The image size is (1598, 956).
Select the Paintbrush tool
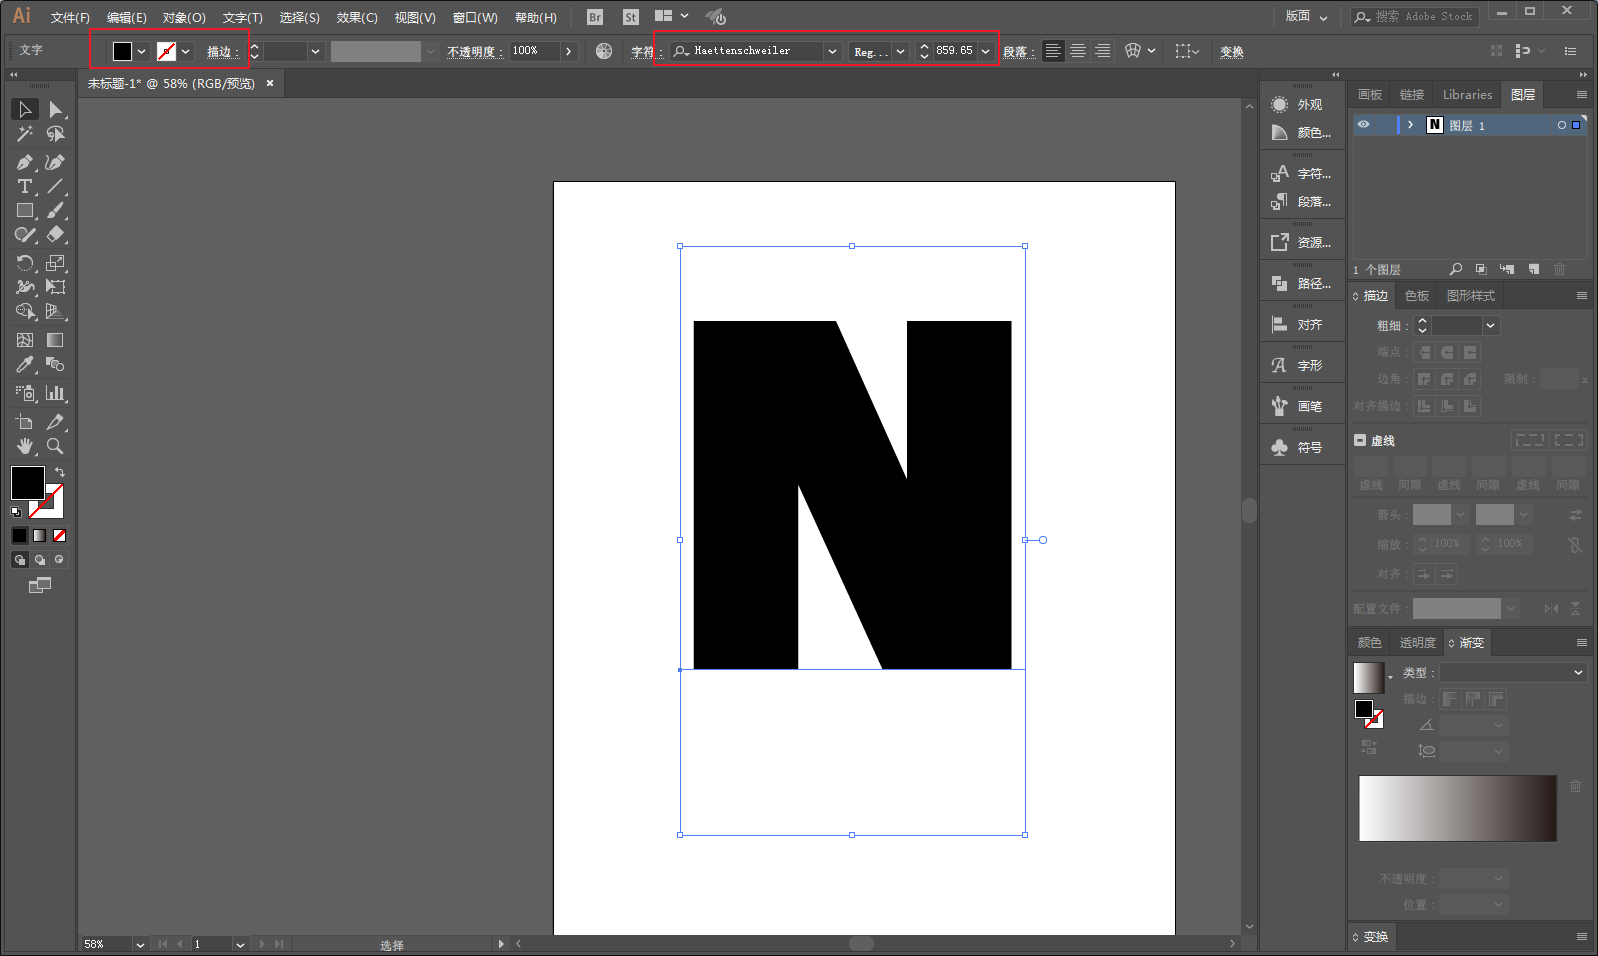(x=56, y=211)
